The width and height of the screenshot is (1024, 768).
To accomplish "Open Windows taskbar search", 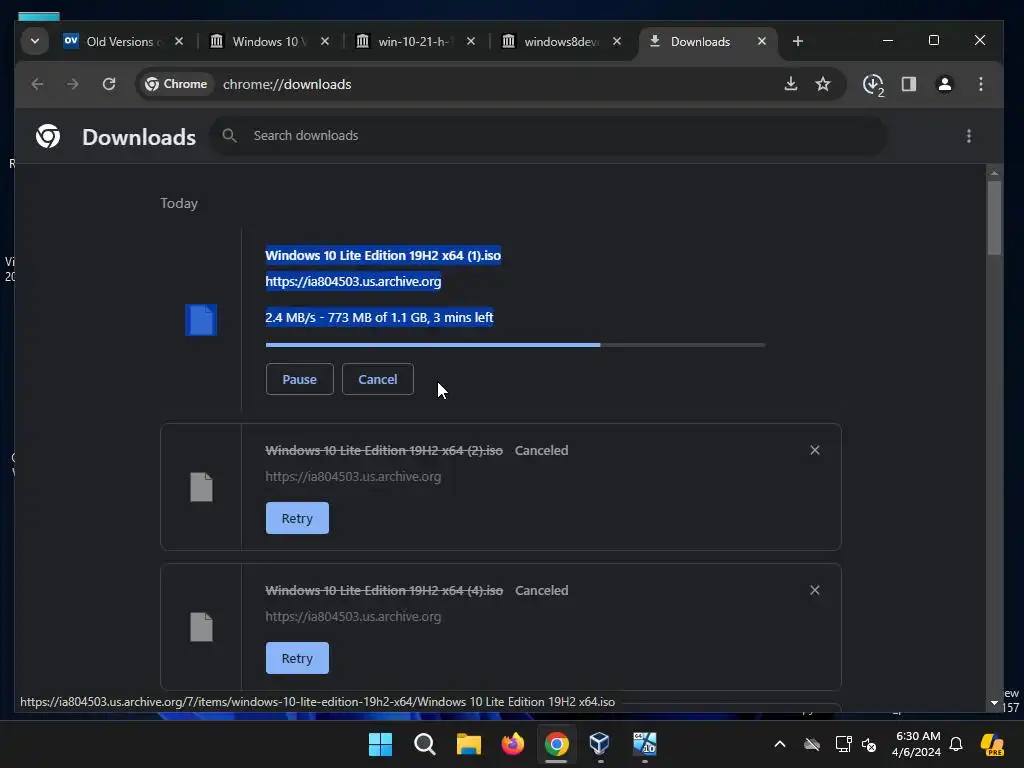I will [424, 744].
